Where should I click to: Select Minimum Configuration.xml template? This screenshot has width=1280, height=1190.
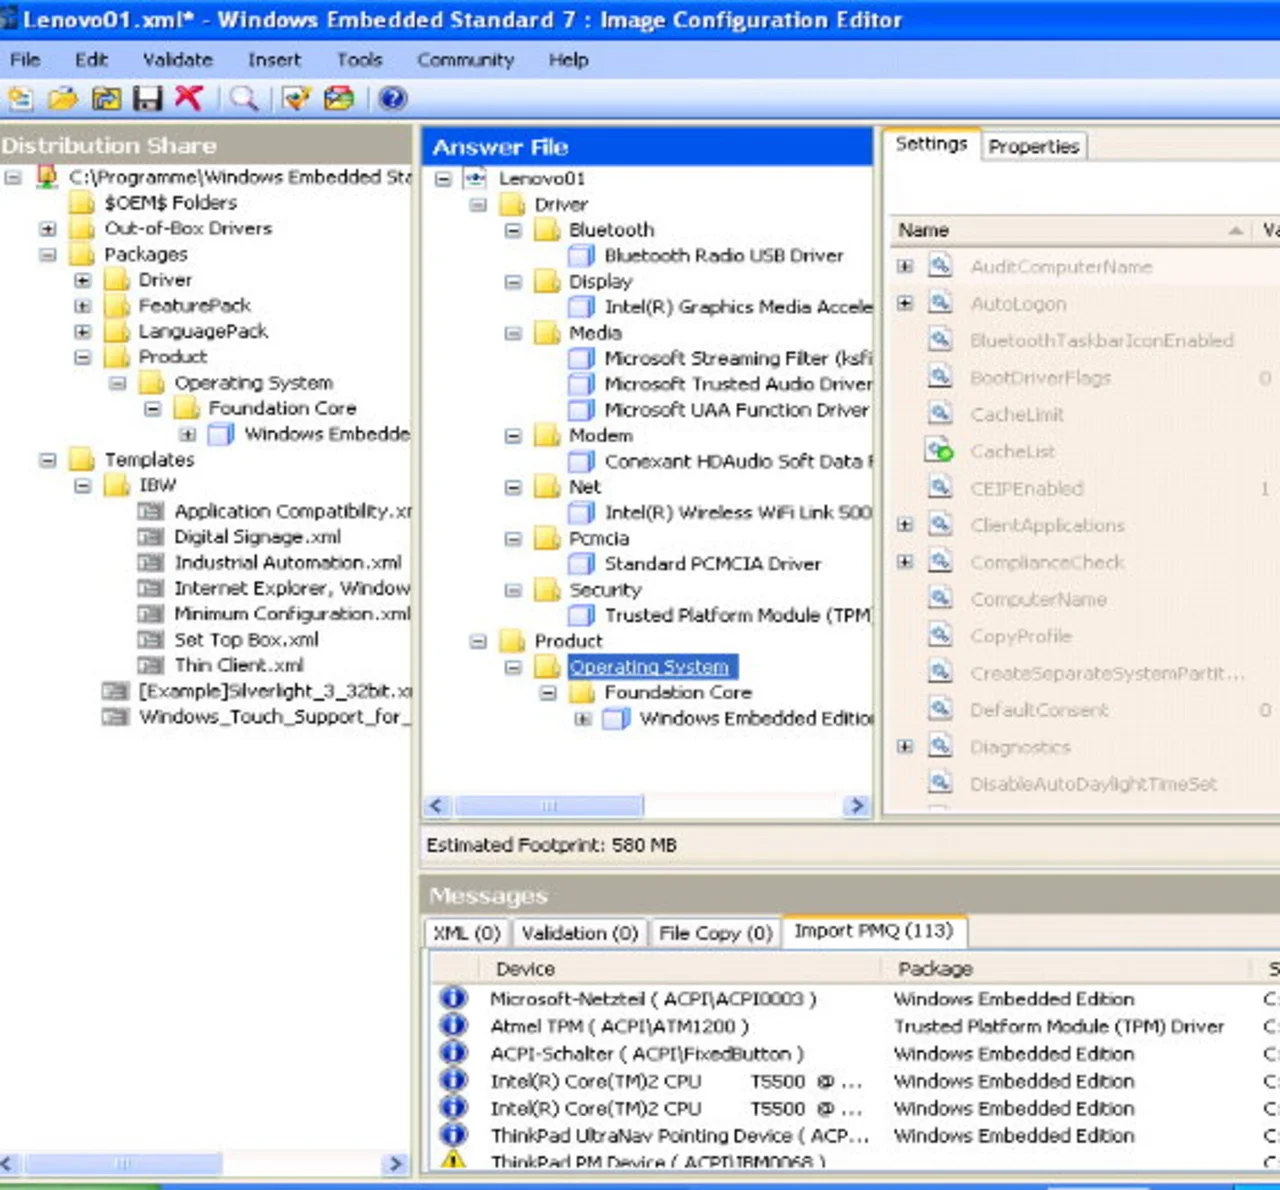coord(292,614)
